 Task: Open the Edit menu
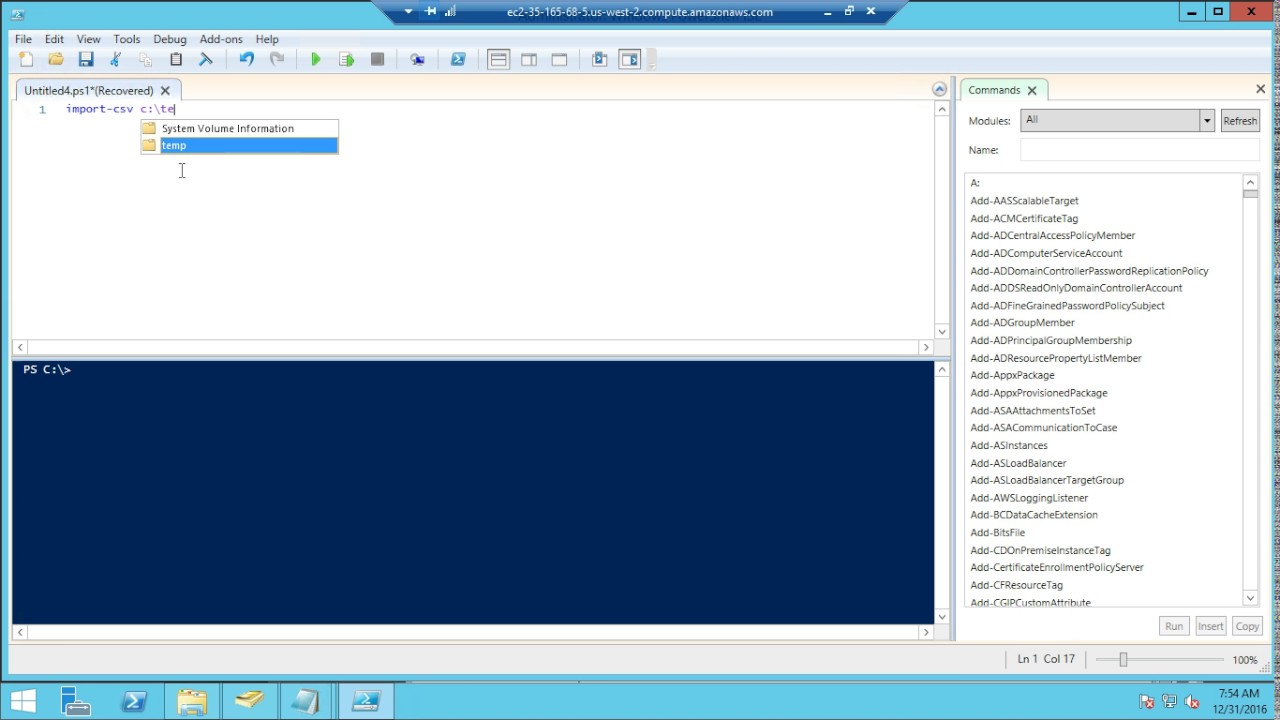click(54, 39)
